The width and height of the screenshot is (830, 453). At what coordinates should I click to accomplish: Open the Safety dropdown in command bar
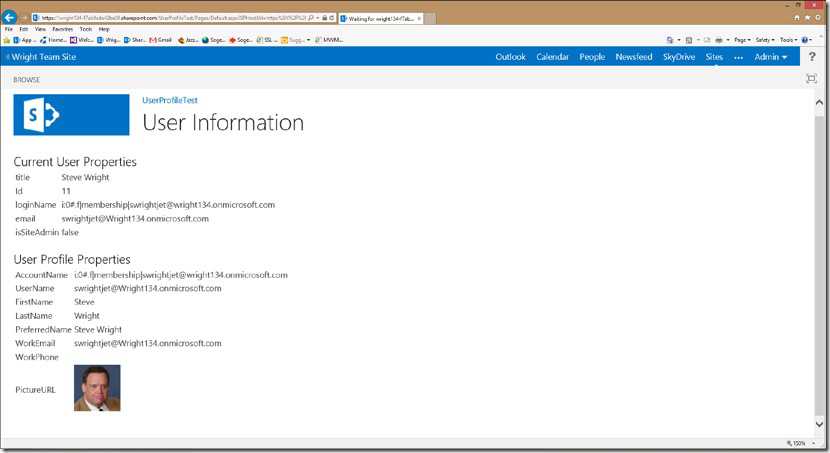tap(765, 40)
